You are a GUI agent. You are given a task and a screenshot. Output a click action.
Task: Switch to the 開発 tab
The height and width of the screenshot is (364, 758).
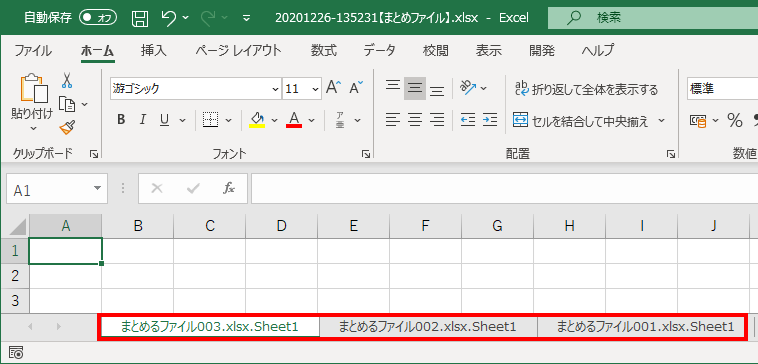(x=542, y=50)
